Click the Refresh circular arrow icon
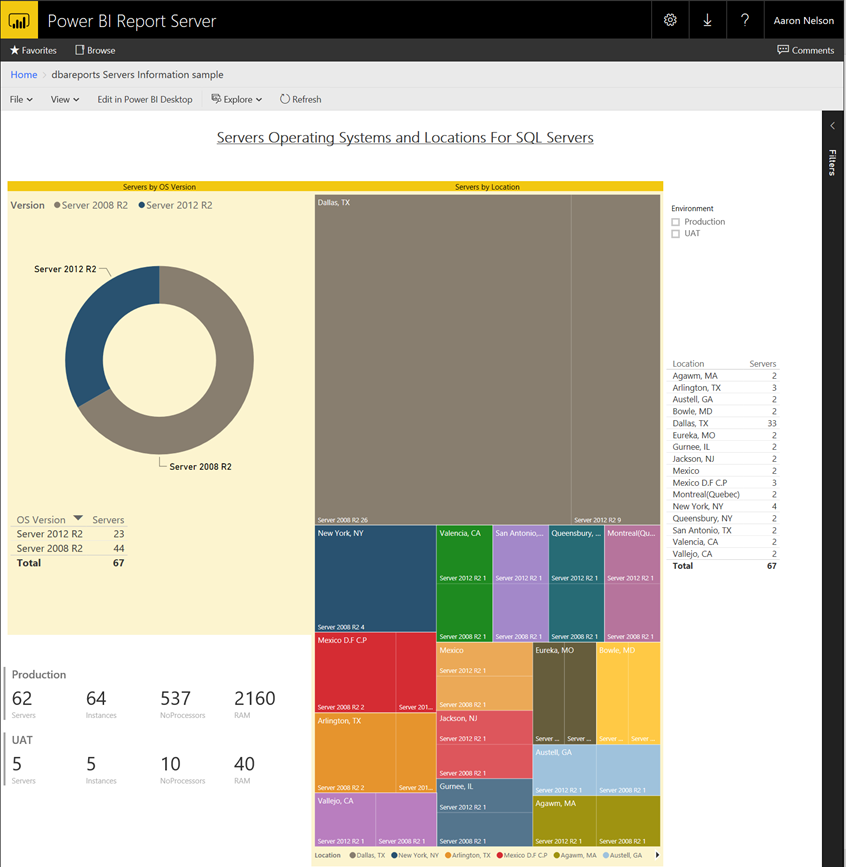This screenshot has width=846, height=867. (285, 99)
